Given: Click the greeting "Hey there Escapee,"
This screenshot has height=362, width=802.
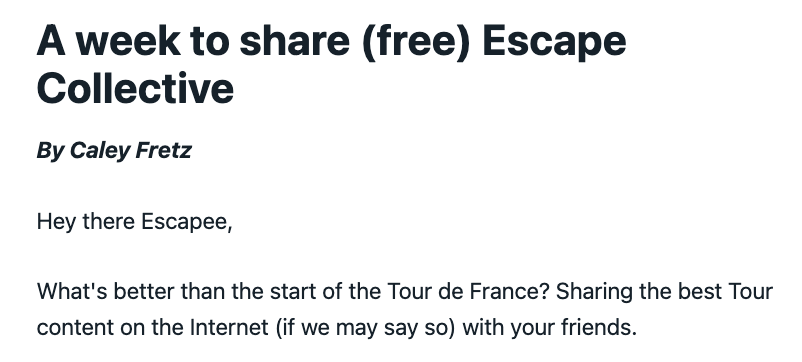Looking at the screenshot, I should pyautogui.click(x=135, y=222).
